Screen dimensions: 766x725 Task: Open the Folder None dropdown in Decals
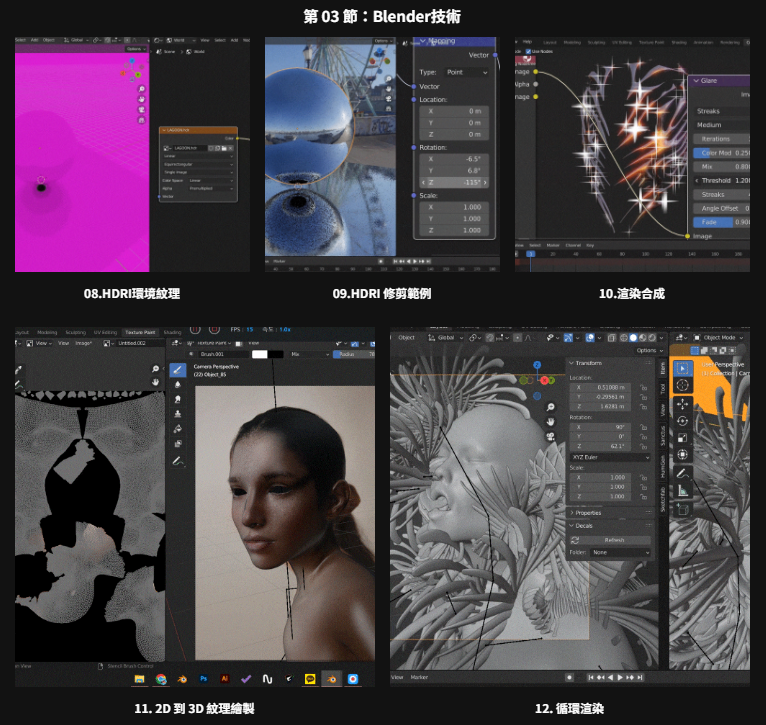(x=621, y=553)
